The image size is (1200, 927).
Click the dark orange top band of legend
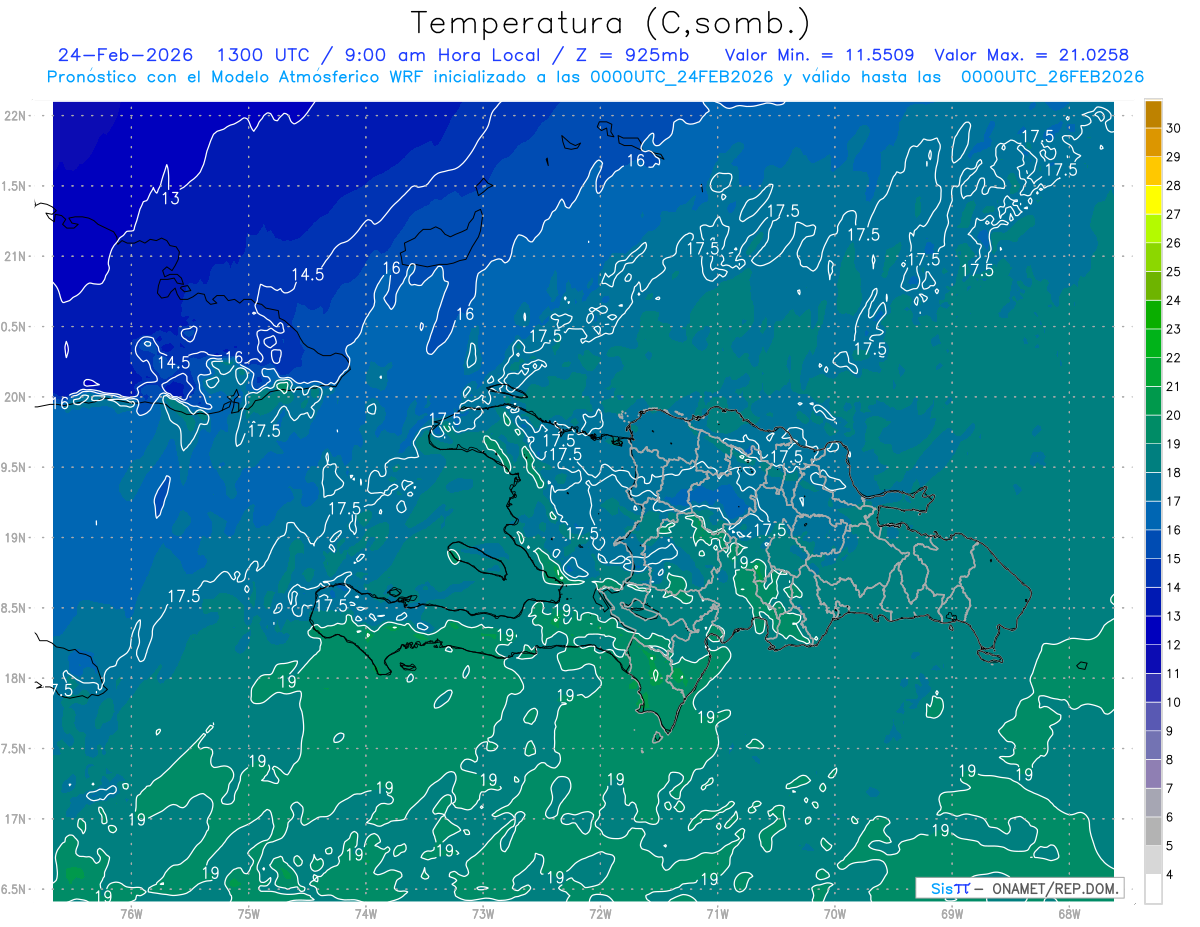pos(1153,114)
